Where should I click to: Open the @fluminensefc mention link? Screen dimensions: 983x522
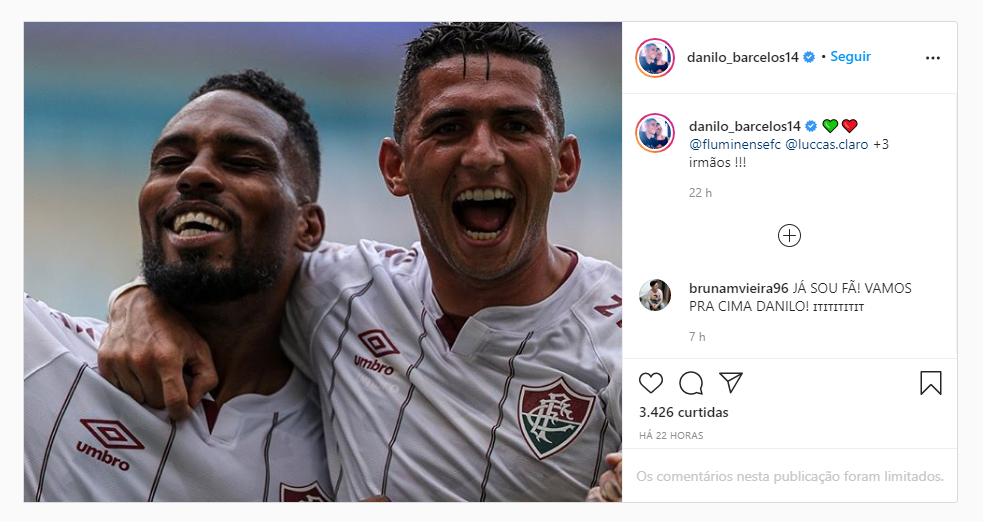coord(735,144)
